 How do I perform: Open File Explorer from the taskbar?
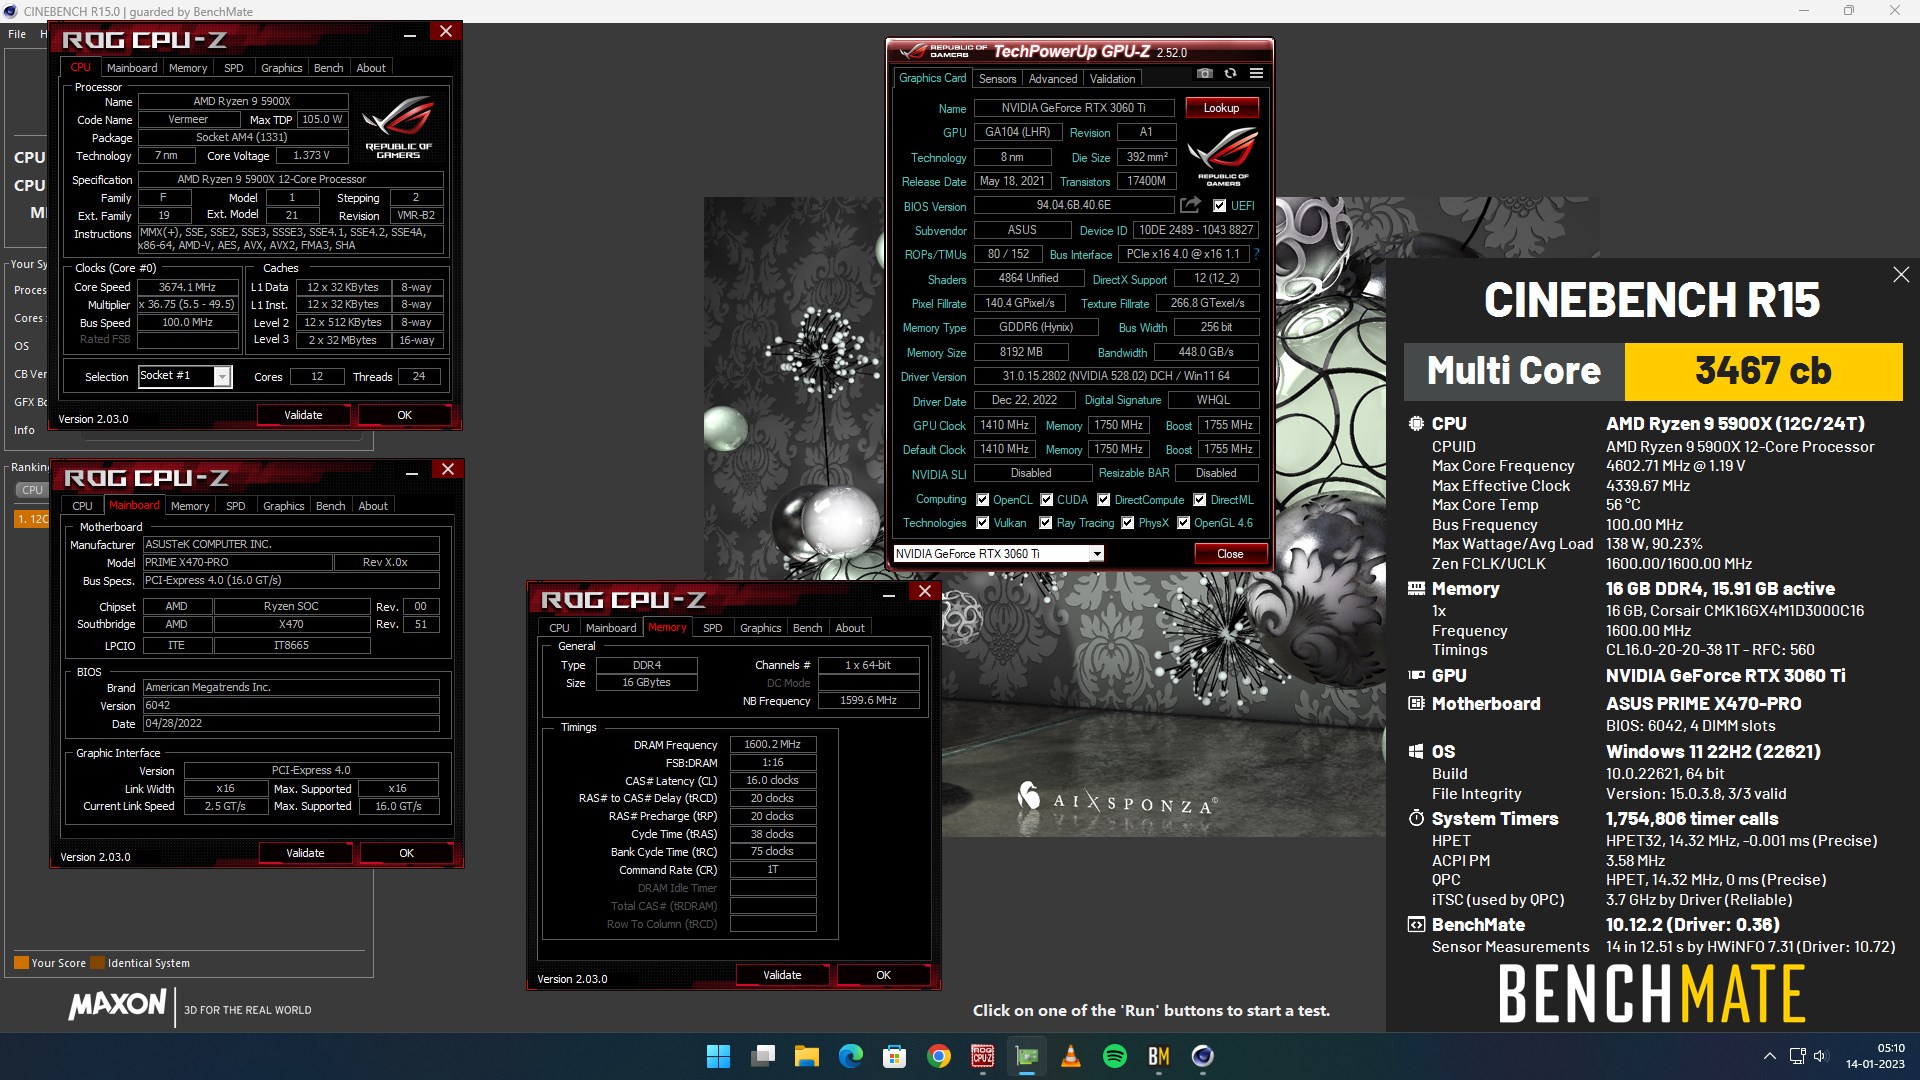807,1056
